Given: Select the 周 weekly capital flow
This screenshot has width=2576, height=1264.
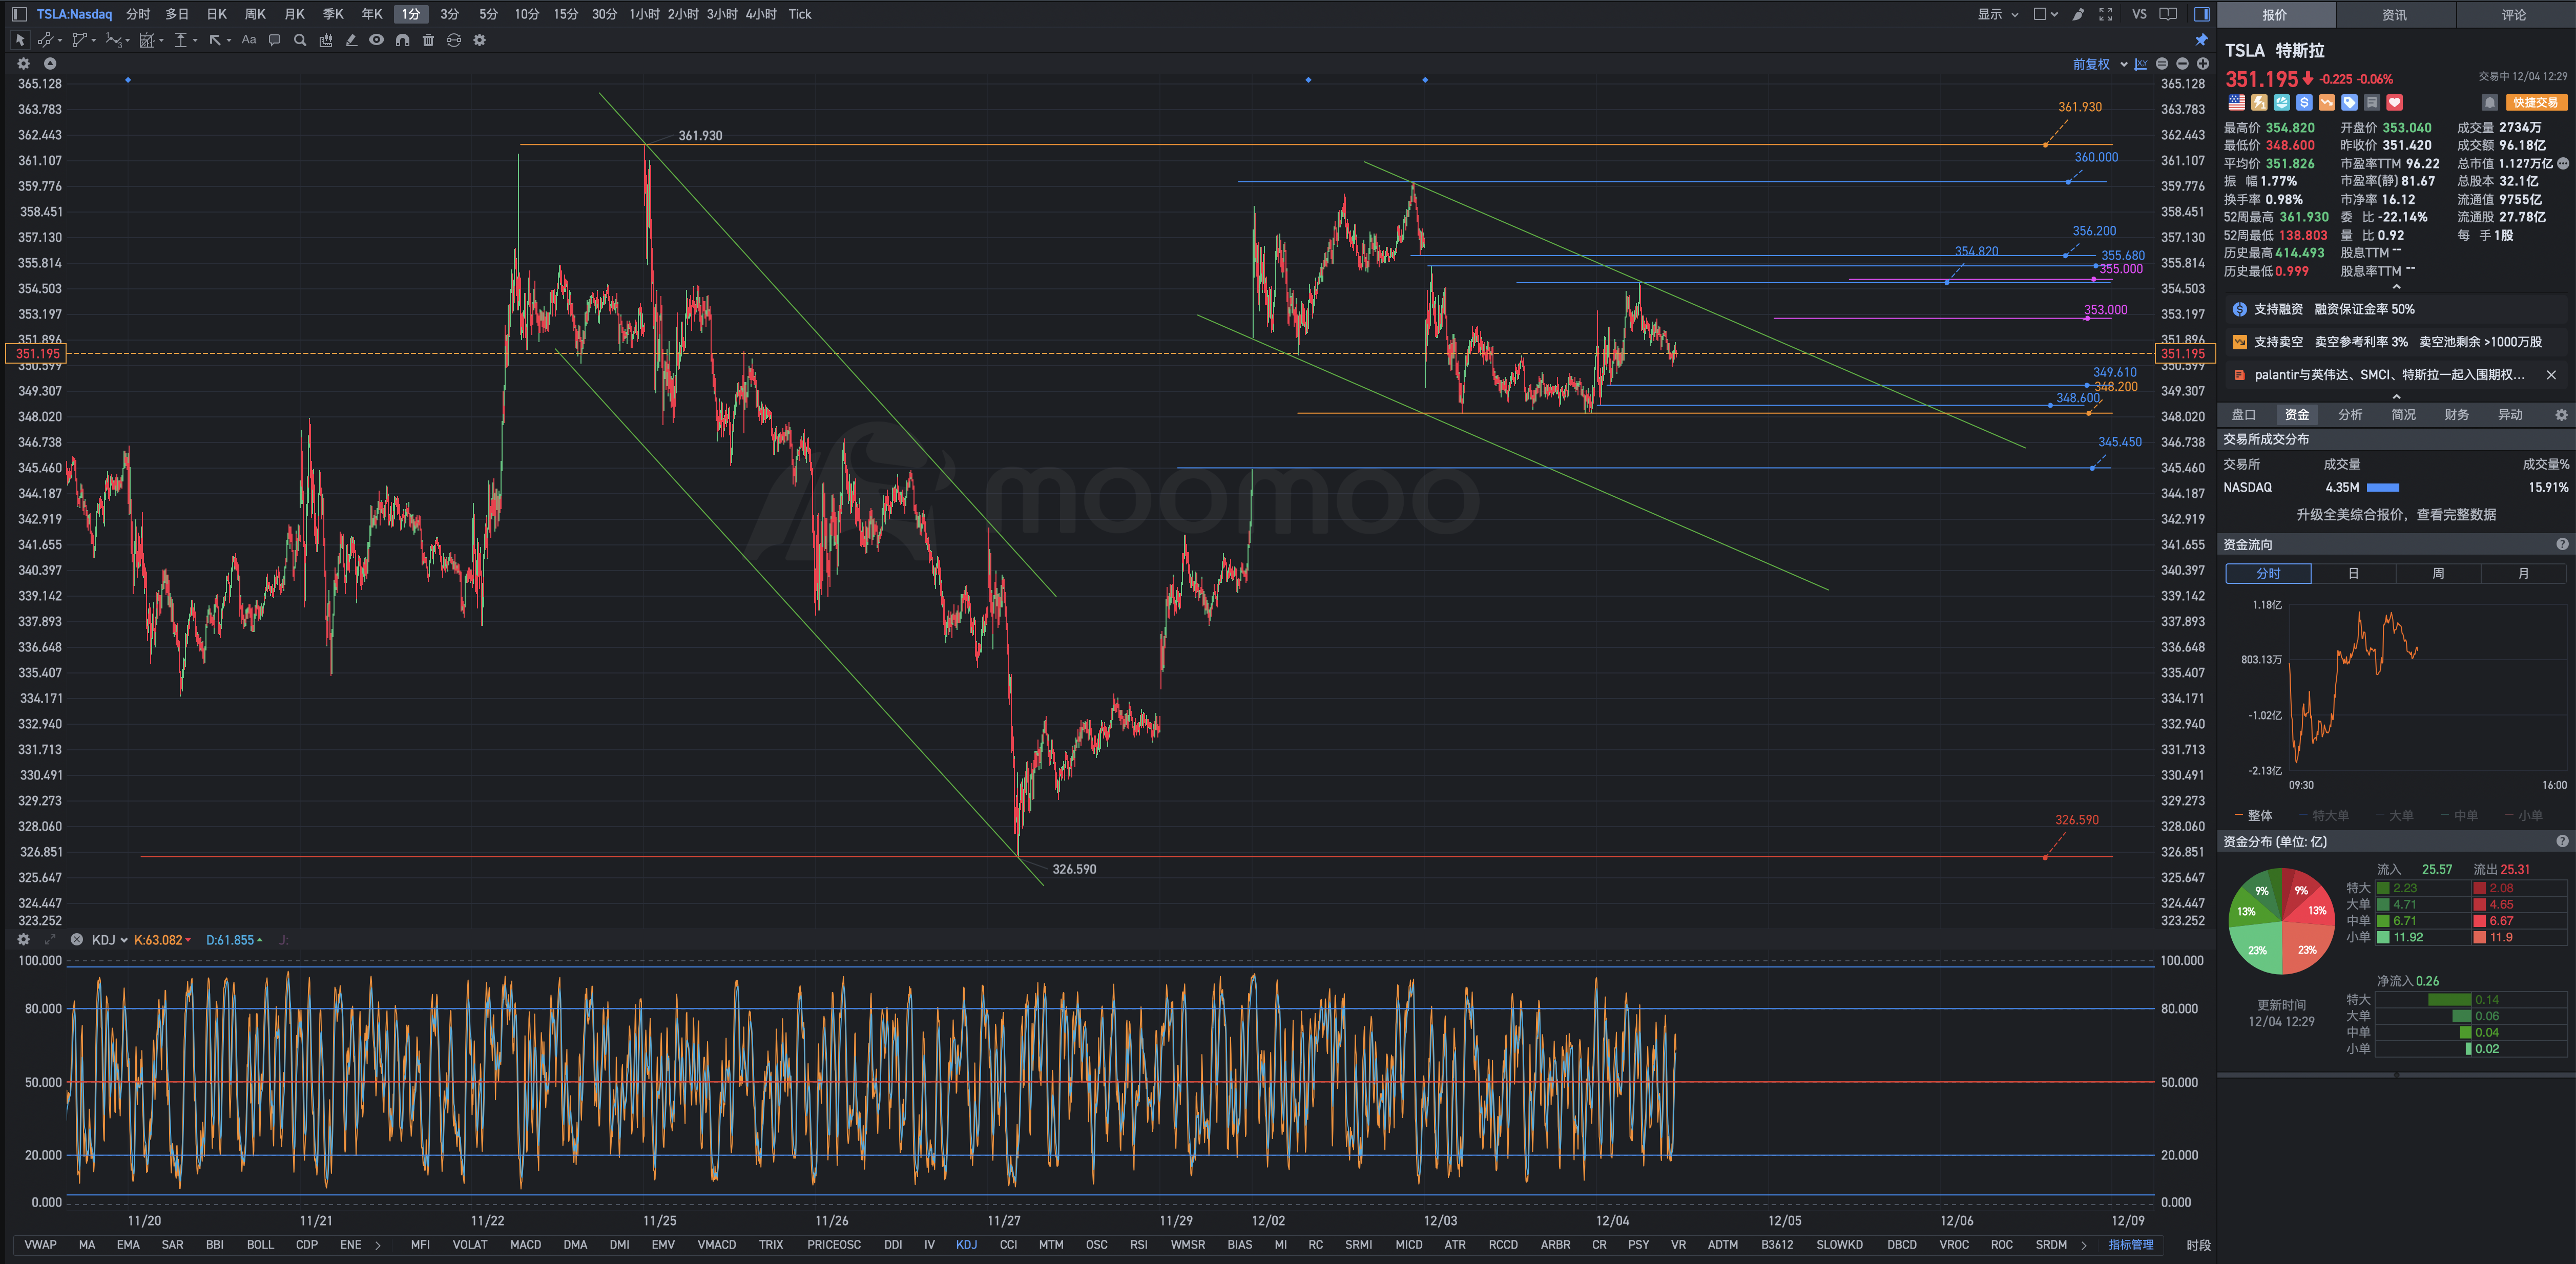Looking at the screenshot, I should click(2438, 573).
